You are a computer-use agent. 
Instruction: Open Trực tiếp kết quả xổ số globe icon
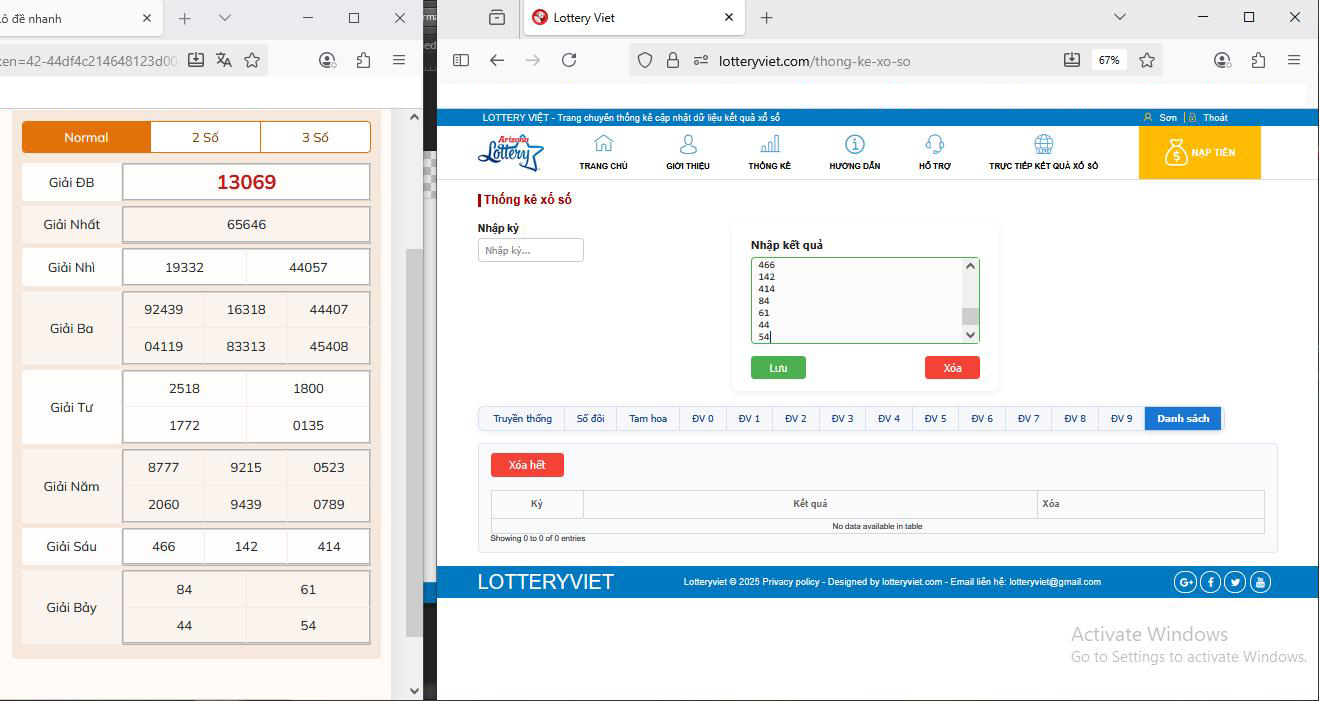1043,144
